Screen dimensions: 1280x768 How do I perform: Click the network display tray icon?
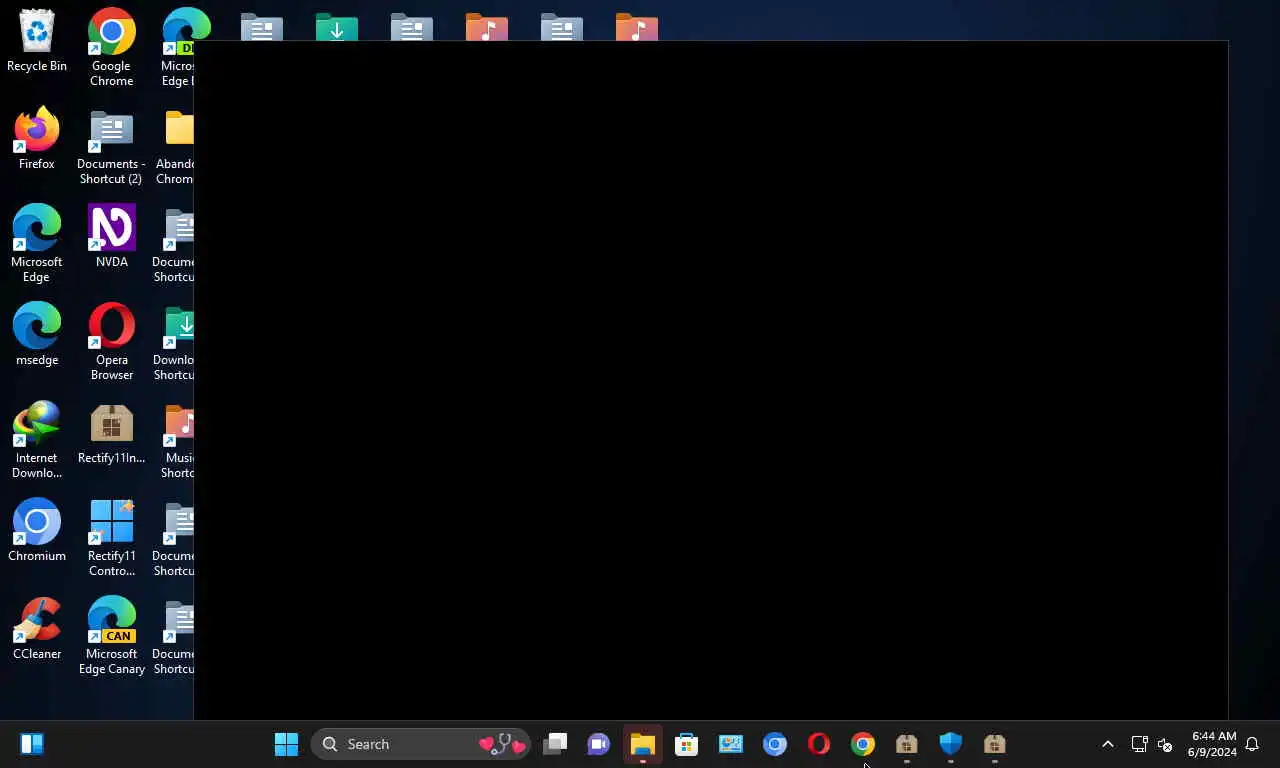pyautogui.click(x=1139, y=744)
